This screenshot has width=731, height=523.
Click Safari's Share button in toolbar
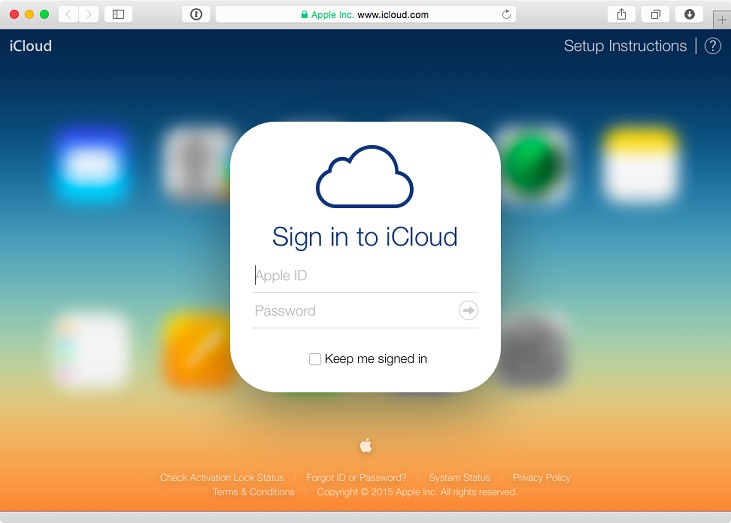(x=621, y=14)
